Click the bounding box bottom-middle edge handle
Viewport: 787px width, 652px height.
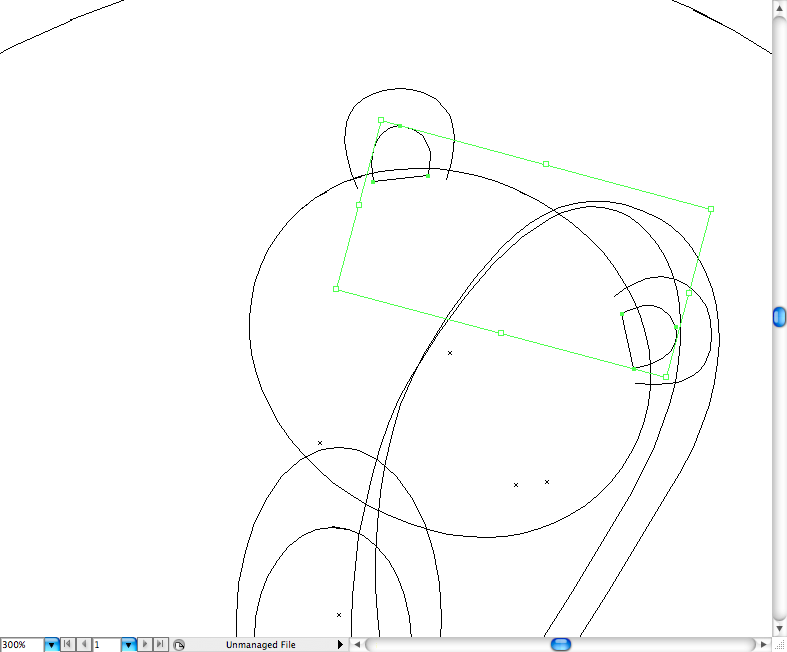501,333
